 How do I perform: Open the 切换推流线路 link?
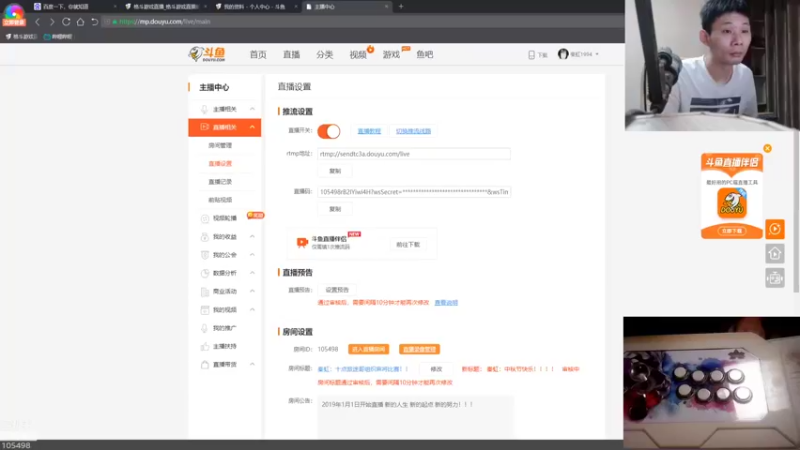coord(413,131)
